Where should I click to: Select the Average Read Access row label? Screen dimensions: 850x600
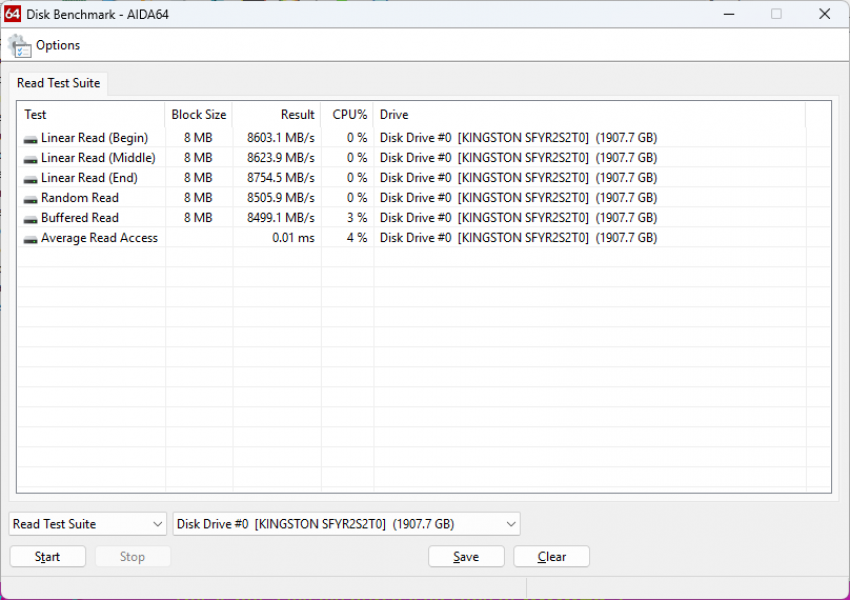point(99,238)
